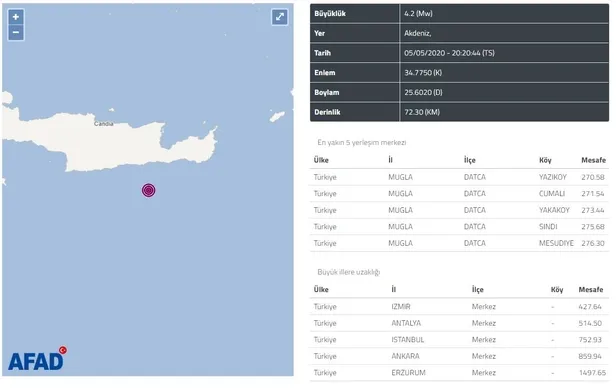Select distance 276.30 for MESUDIYE

[593, 243]
